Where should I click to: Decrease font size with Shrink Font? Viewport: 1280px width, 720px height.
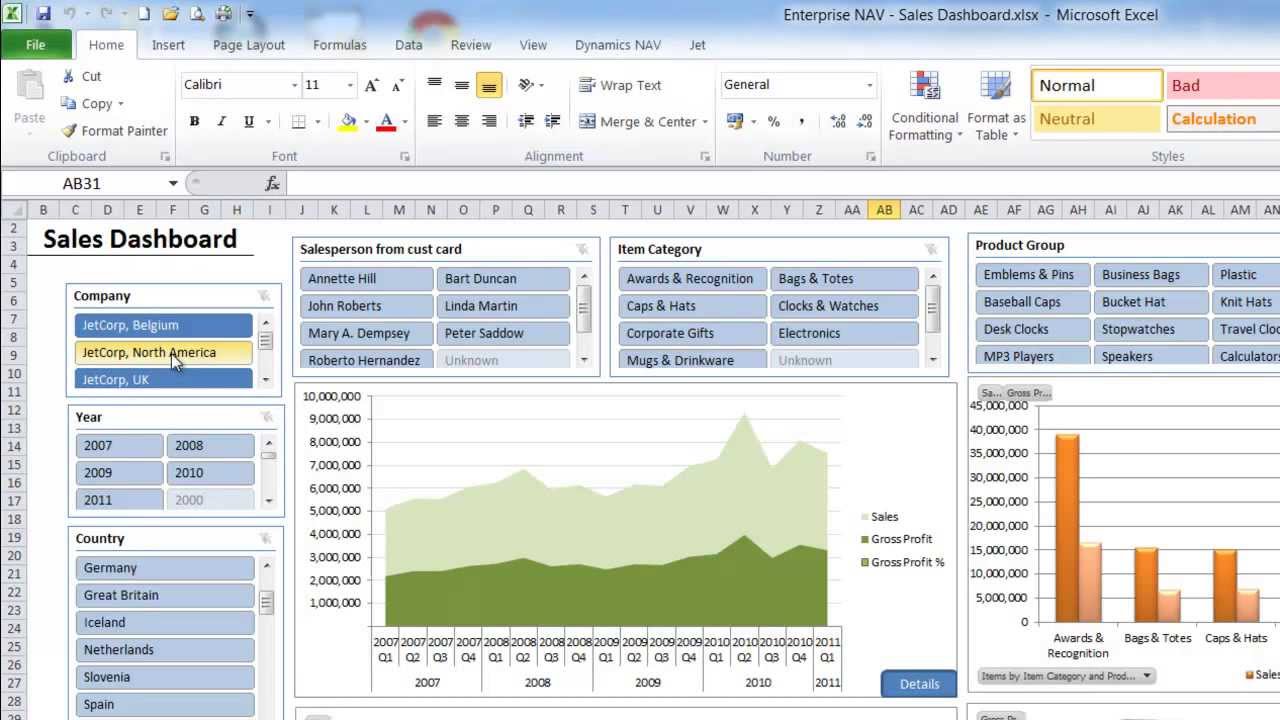click(398, 85)
